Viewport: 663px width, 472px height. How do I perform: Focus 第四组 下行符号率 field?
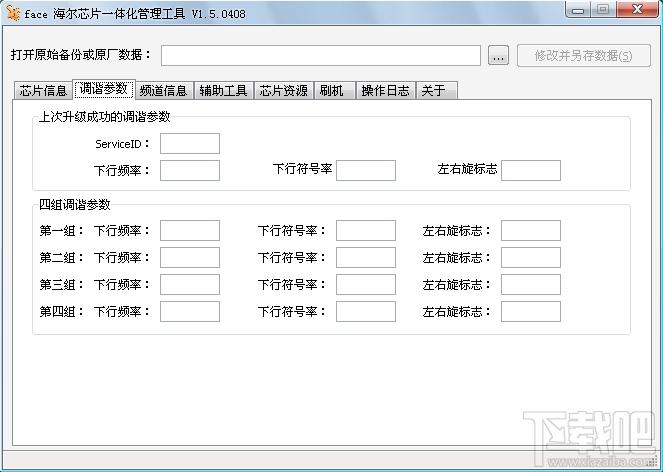[x=366, y=312]
